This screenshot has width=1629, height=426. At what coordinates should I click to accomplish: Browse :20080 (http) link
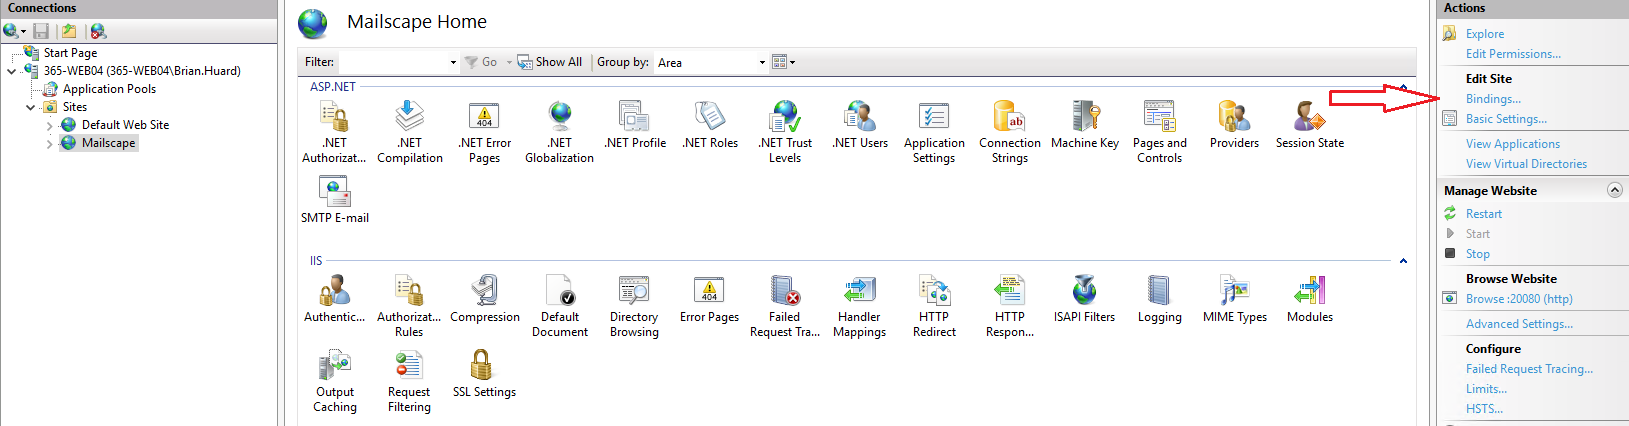tap(1519, 299)
